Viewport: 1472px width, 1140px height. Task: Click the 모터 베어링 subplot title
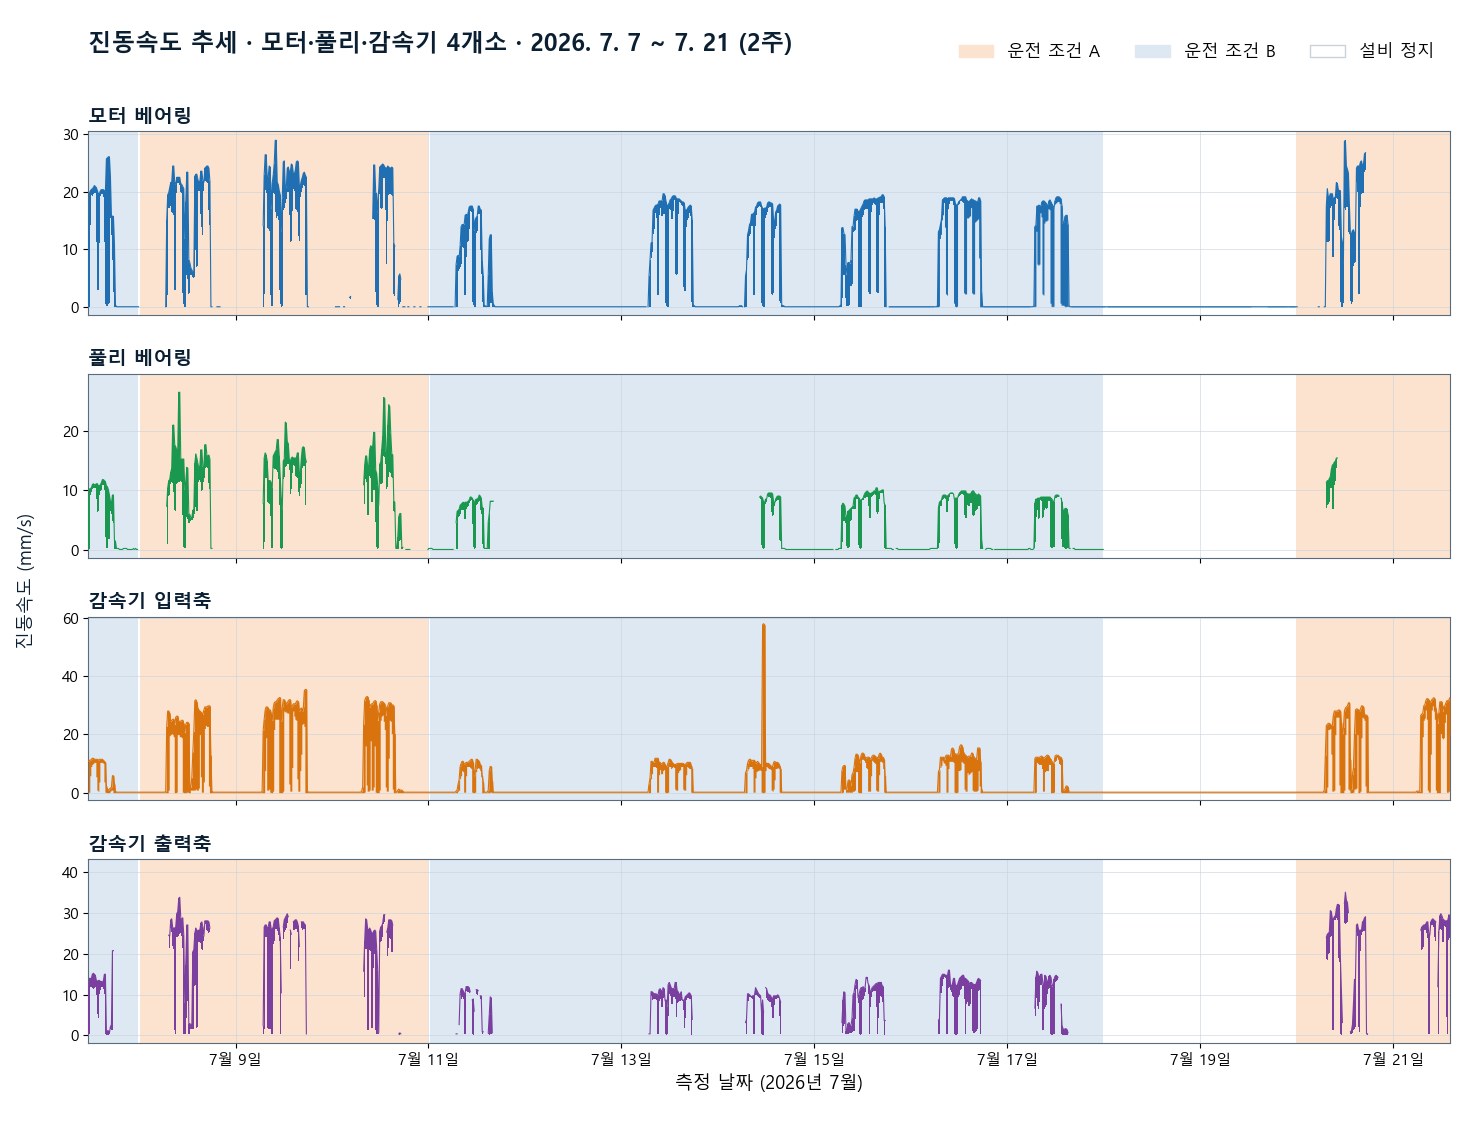(140, 115)
